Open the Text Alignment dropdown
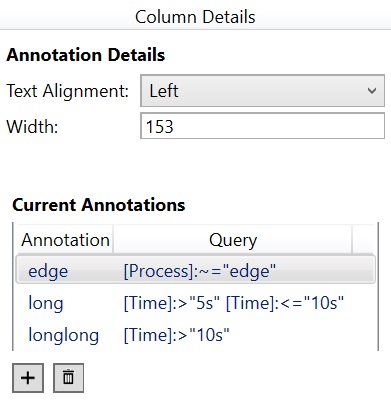391x412 pixels. (262, 91)
